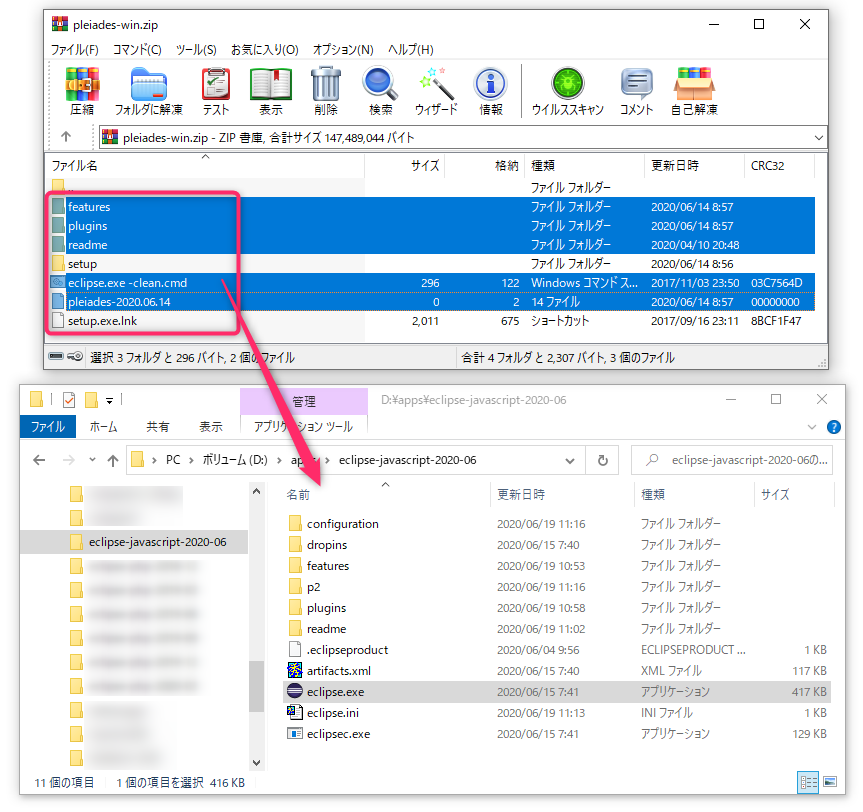
Task: Expand the Explorer address history dropdown
Action: pyautogui.click(x=570, y=460)
